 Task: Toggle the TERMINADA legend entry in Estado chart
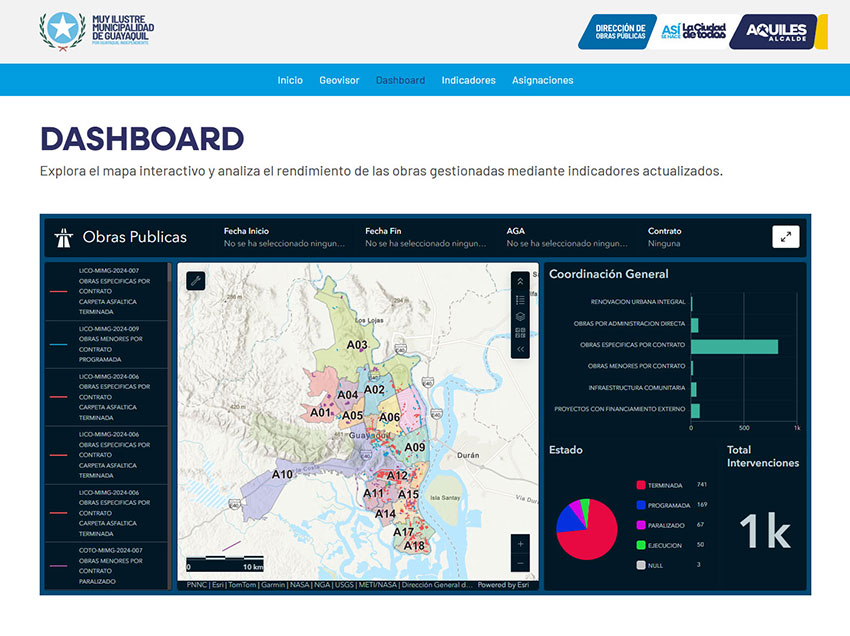(663, 485)
